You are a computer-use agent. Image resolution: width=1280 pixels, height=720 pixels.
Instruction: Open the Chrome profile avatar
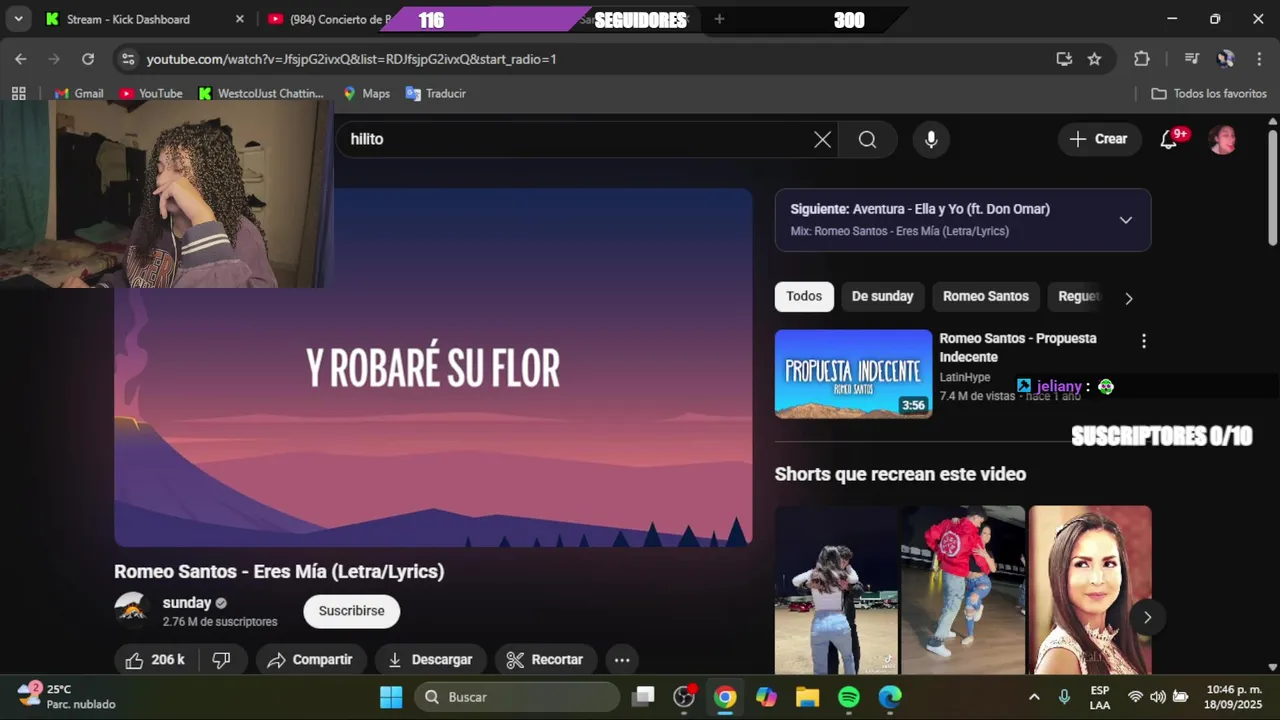pyautogui.click(x=1225, y=59)
